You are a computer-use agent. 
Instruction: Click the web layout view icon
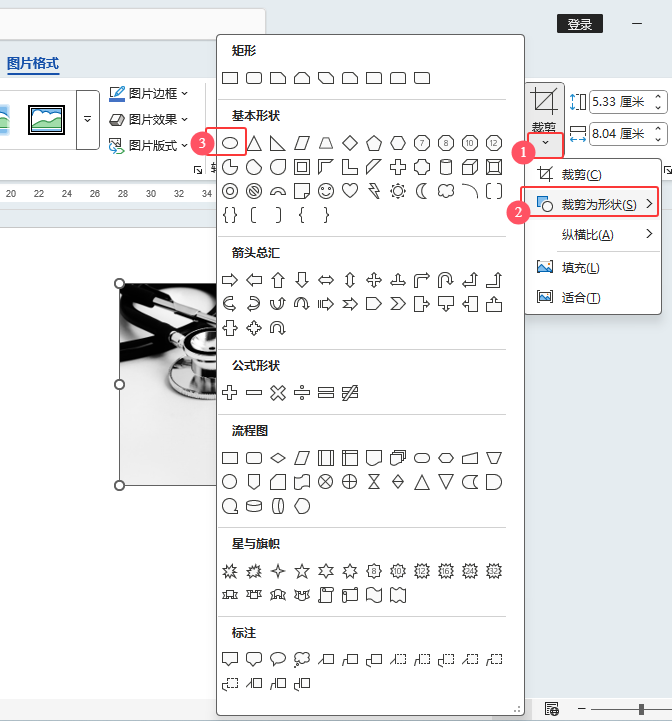tap(551, 709)
